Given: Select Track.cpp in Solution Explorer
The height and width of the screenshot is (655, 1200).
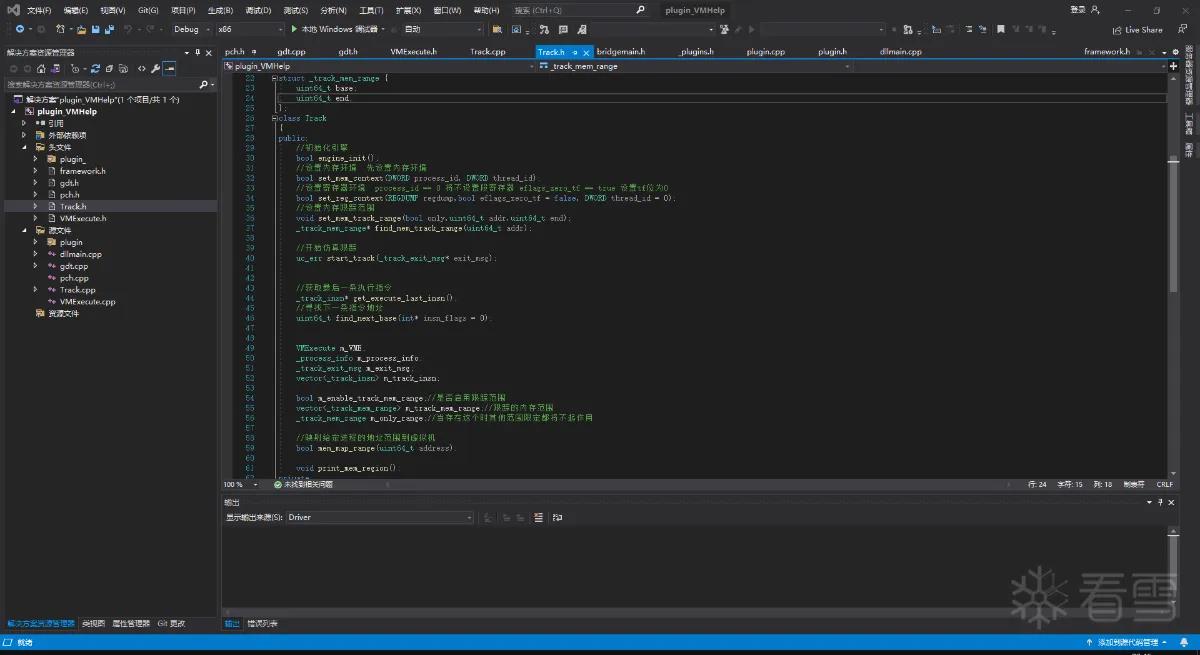Looking at the screenshot, I should tap(77, 290).
